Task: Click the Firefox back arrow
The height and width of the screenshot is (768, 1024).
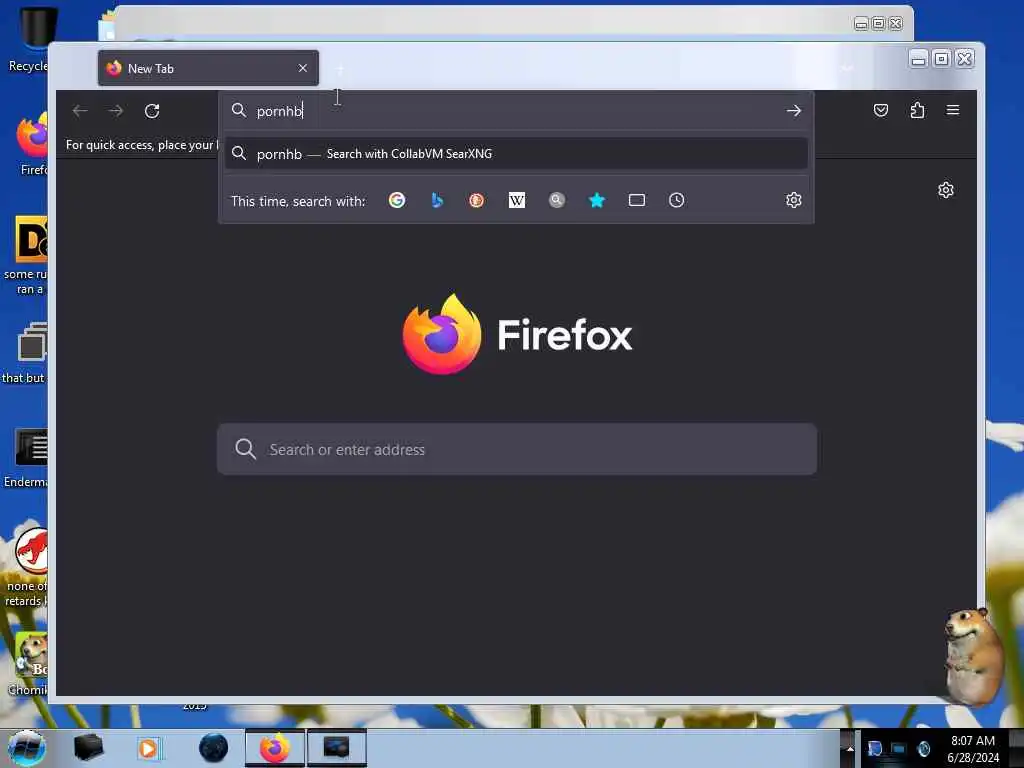Action: pos(80,111)
